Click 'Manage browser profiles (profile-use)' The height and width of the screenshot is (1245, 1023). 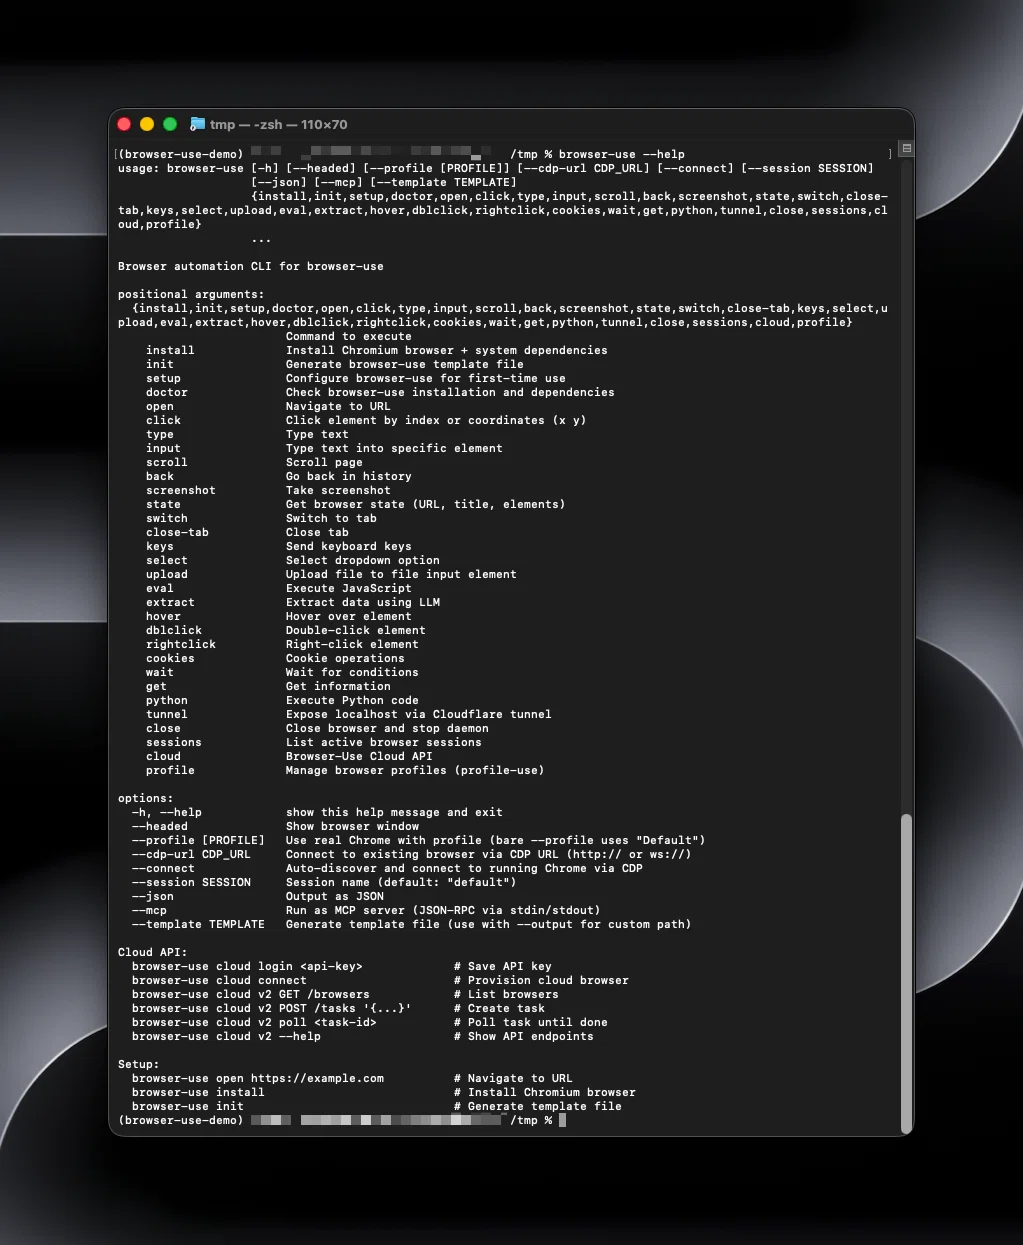point(415,770)
